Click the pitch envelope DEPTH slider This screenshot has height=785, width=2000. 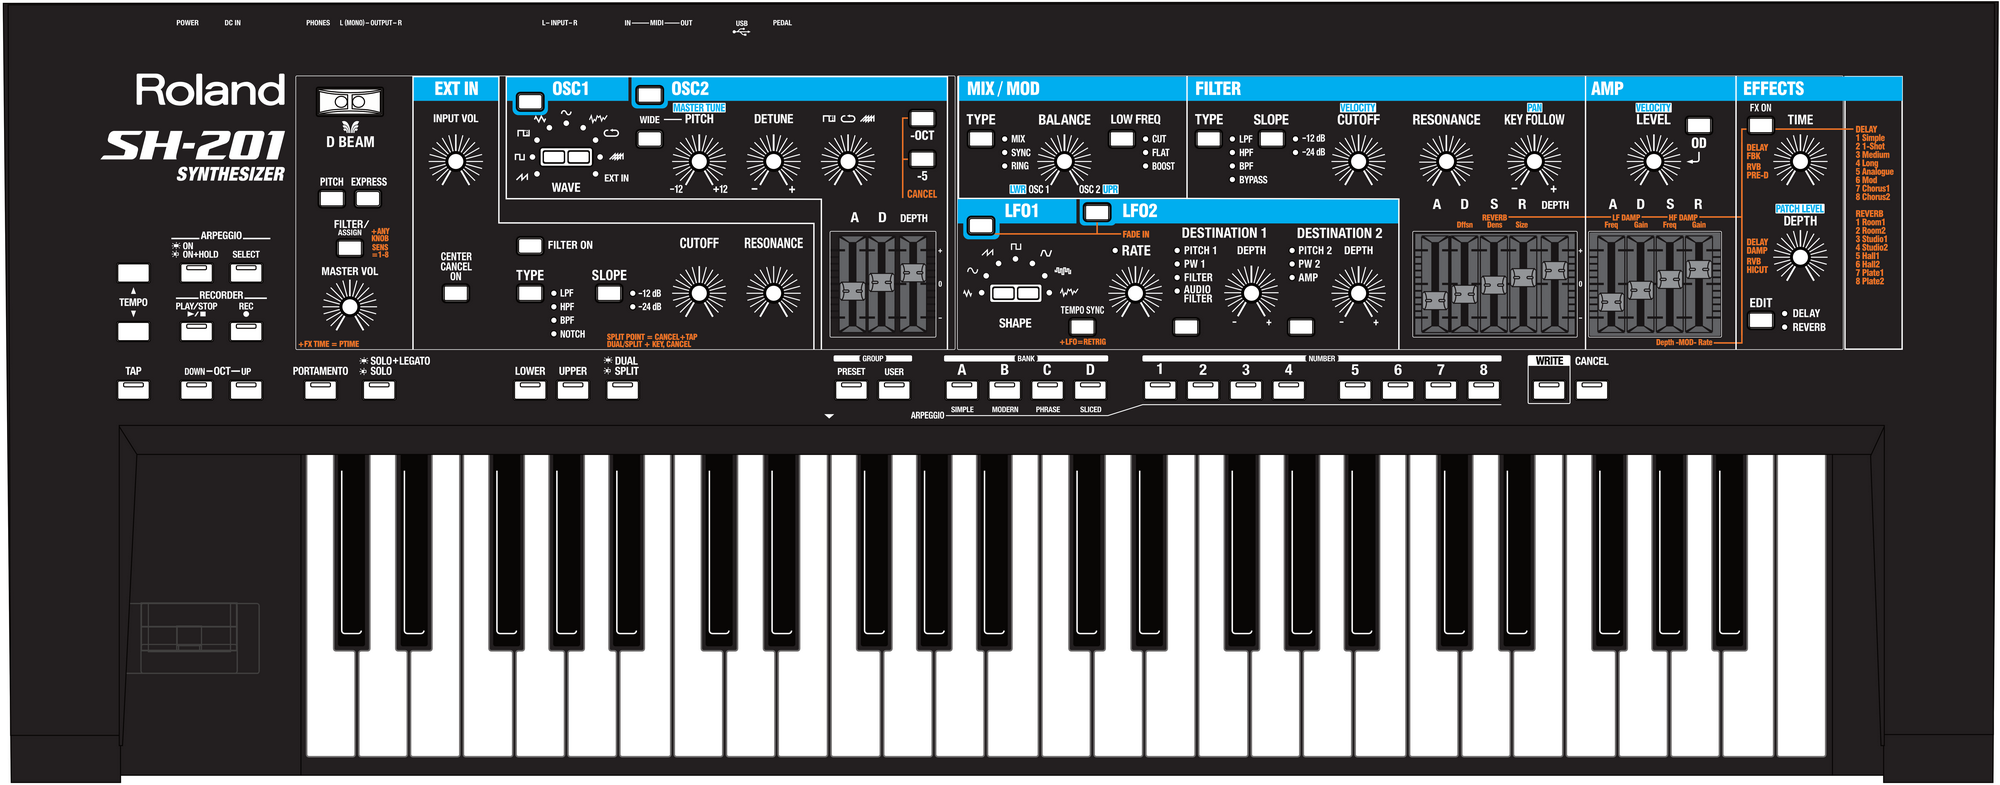[913, 271]
